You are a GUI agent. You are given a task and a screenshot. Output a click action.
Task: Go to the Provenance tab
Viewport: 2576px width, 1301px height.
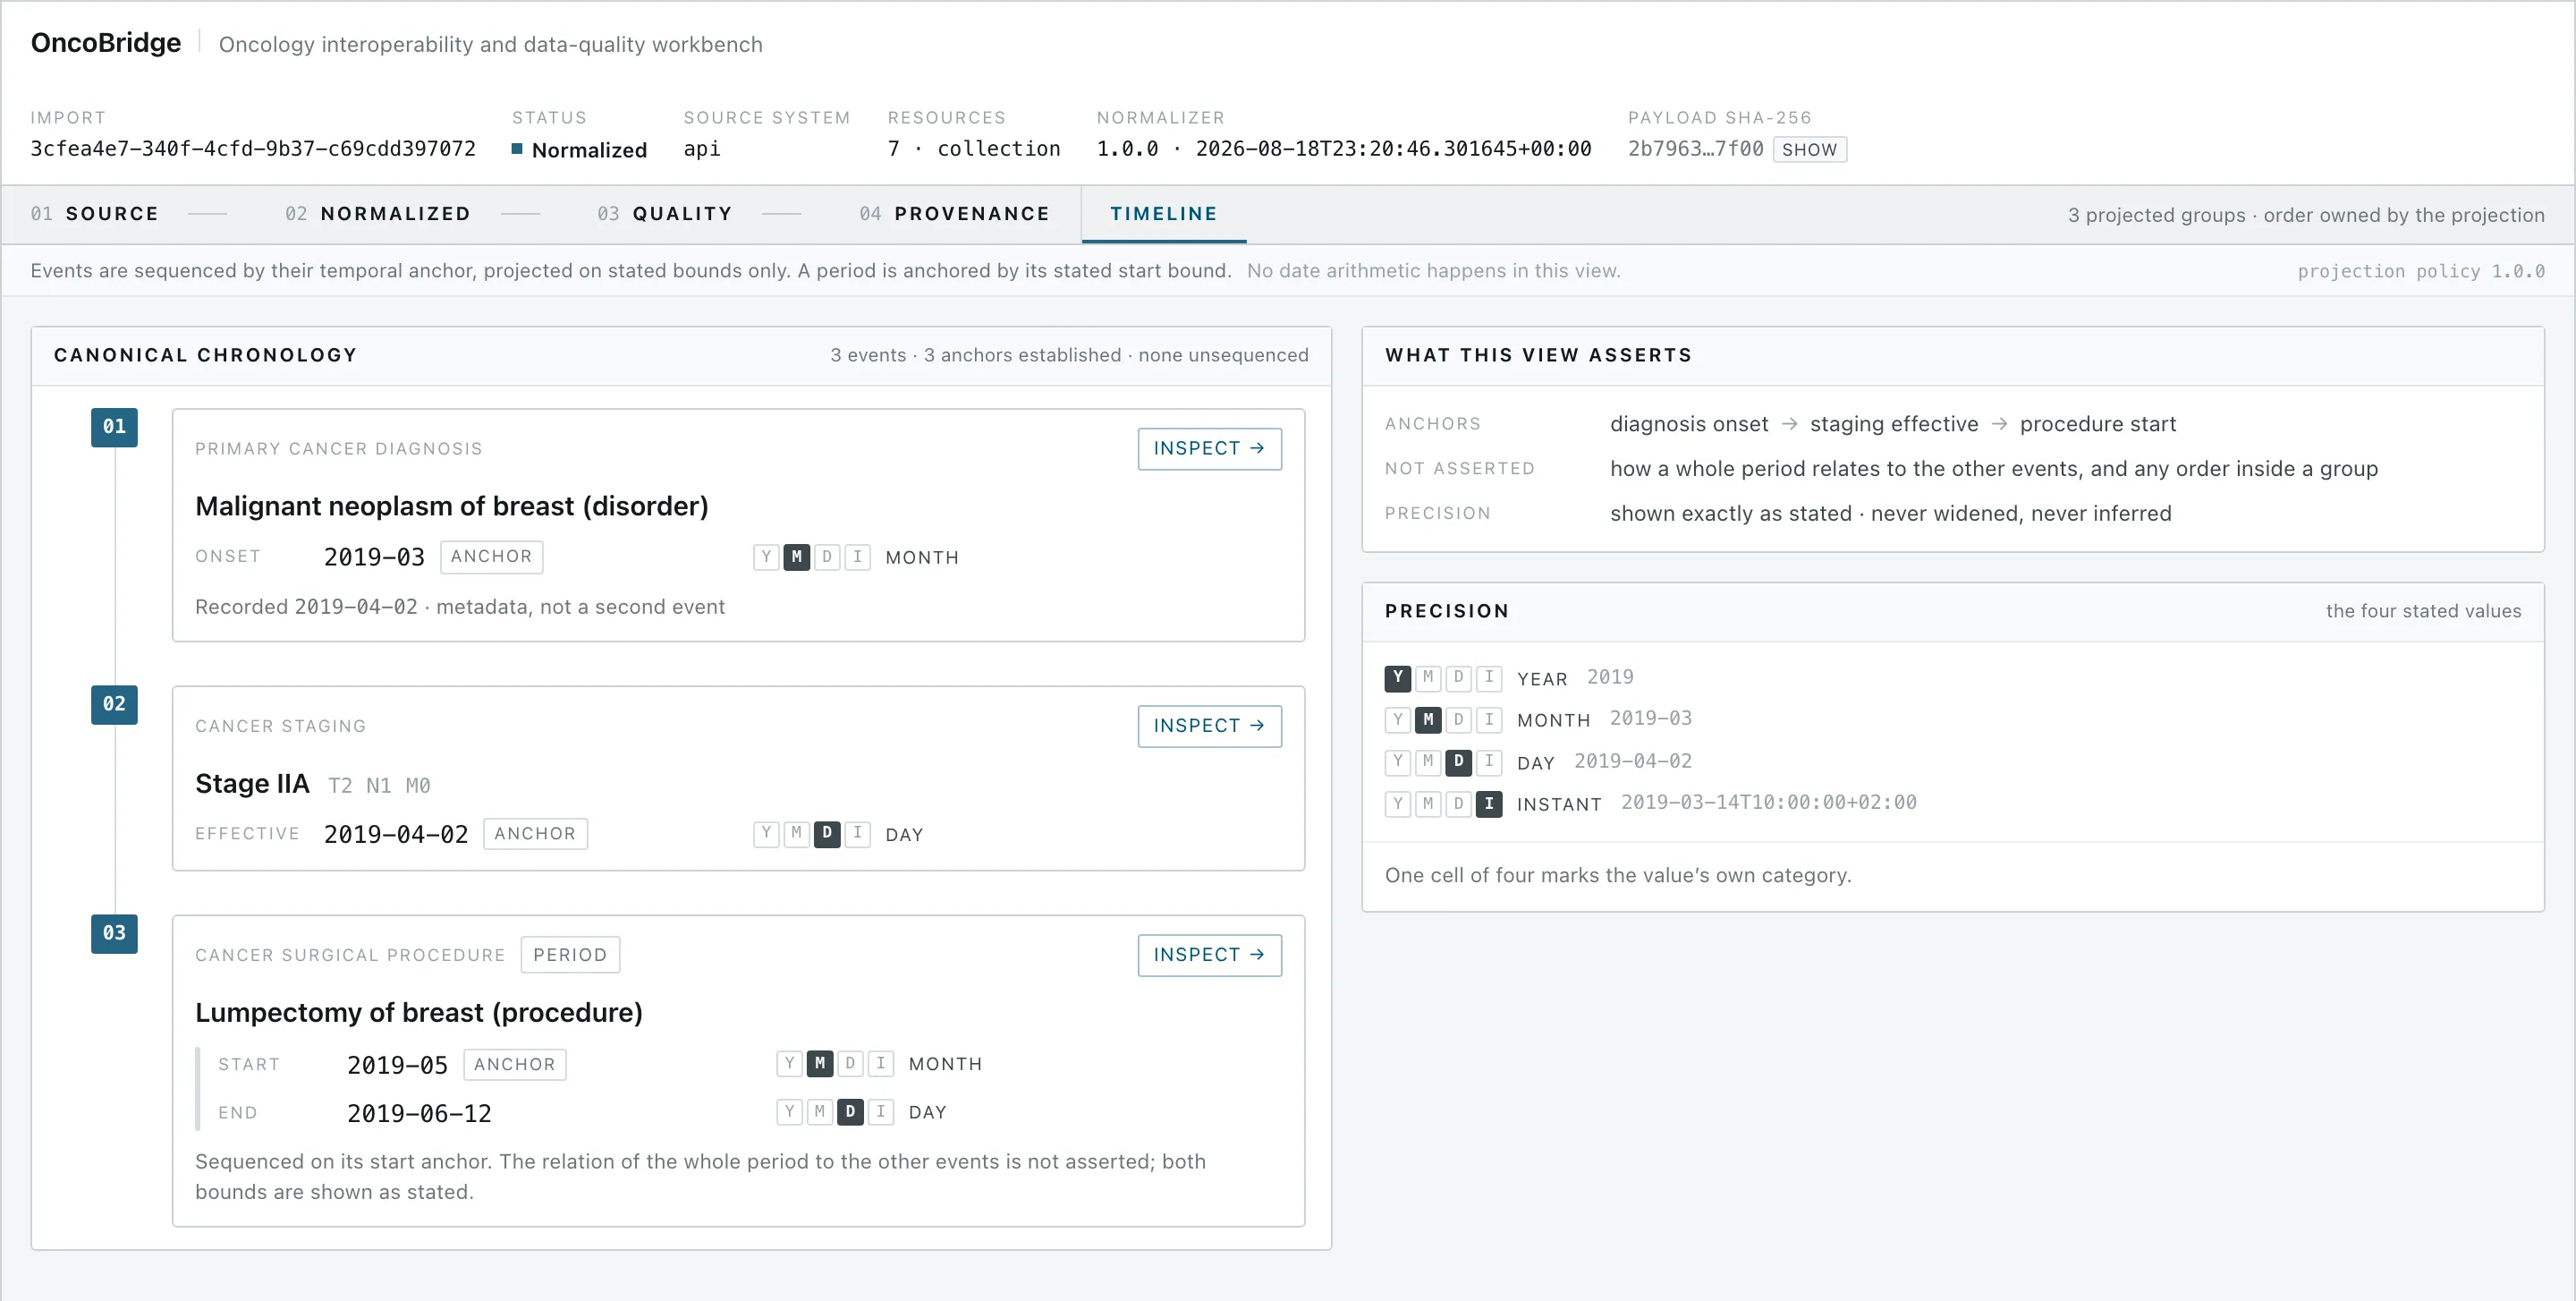(955, 214)
